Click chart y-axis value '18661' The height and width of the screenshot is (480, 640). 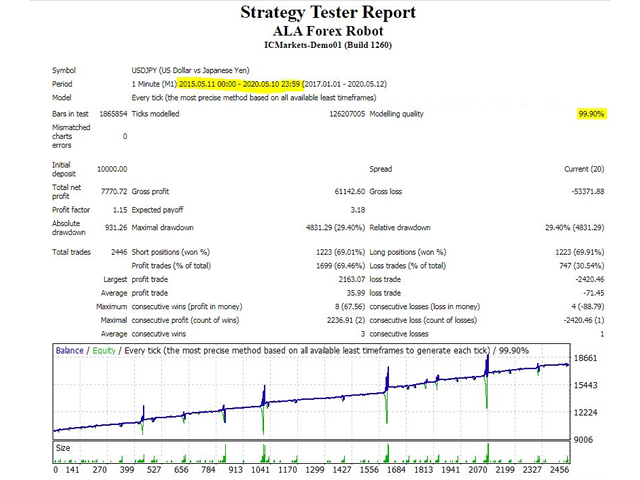coord(585,358)
